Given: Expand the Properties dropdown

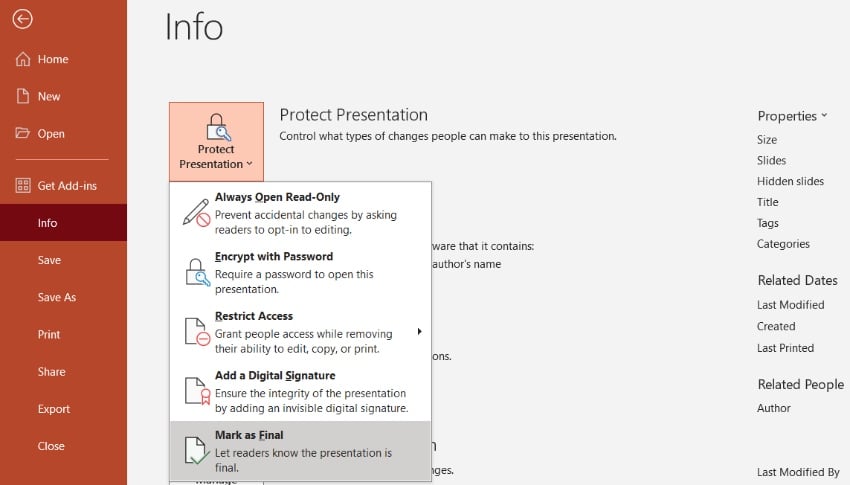Looking at the screenshot, I should click(792, 116).
